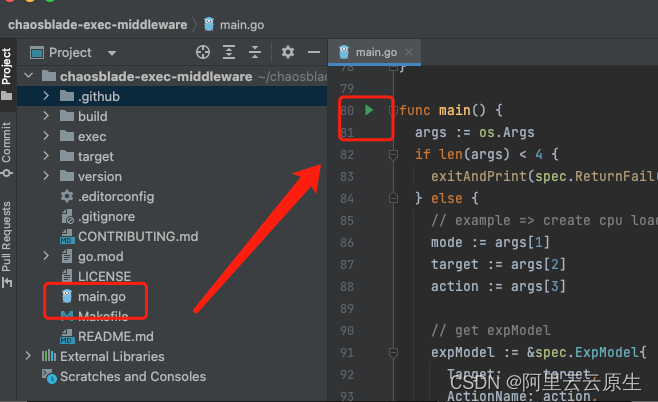Open the Pull Requests side tab
The height and width of the screenshot is (402, 658).
click(7, 244)
